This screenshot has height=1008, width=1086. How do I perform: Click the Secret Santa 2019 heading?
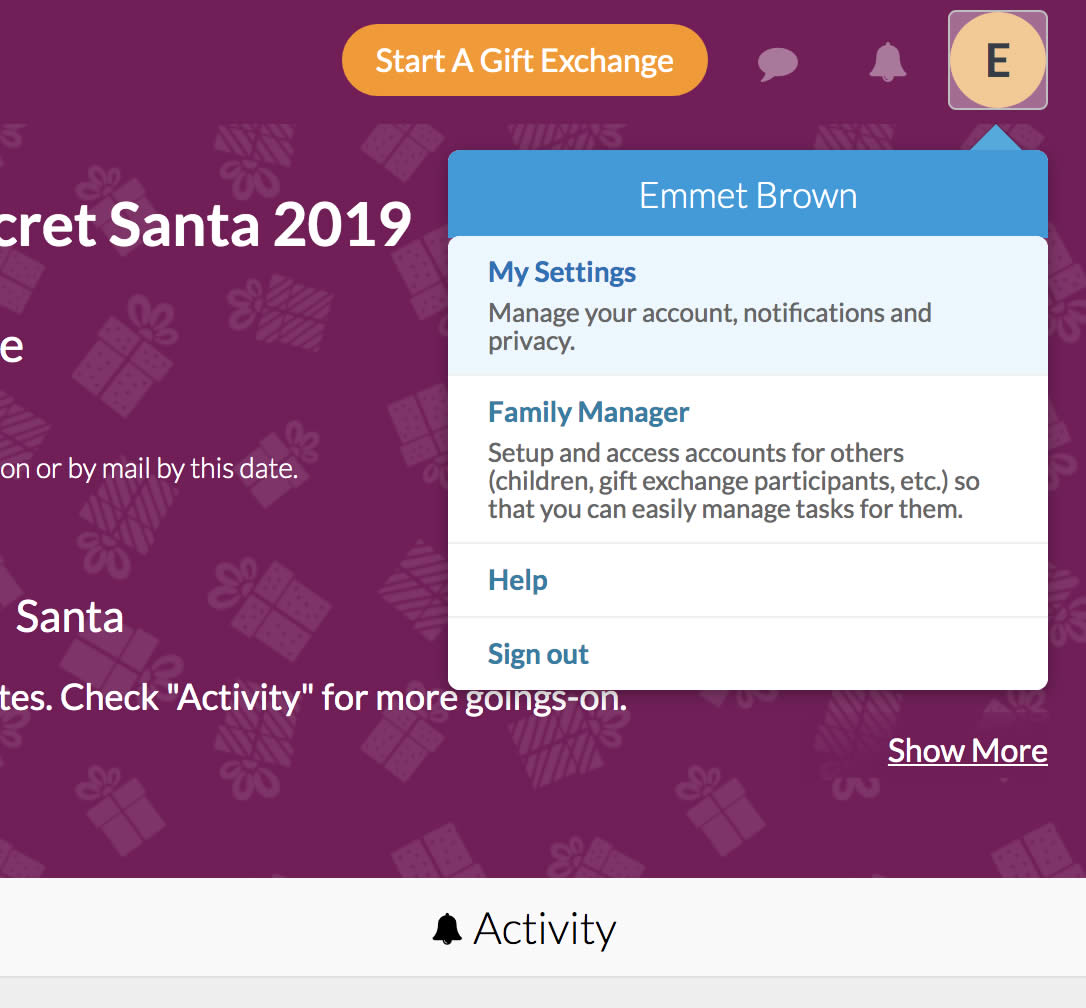tap(205, 225)
